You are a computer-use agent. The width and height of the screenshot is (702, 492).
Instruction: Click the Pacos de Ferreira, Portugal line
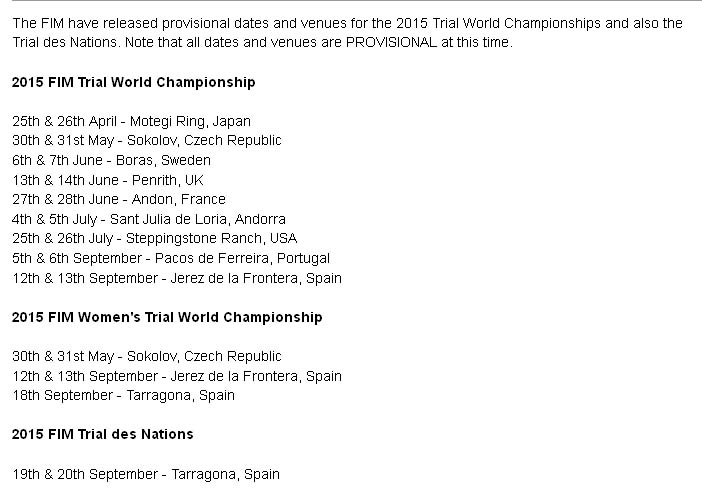(171, 258)
